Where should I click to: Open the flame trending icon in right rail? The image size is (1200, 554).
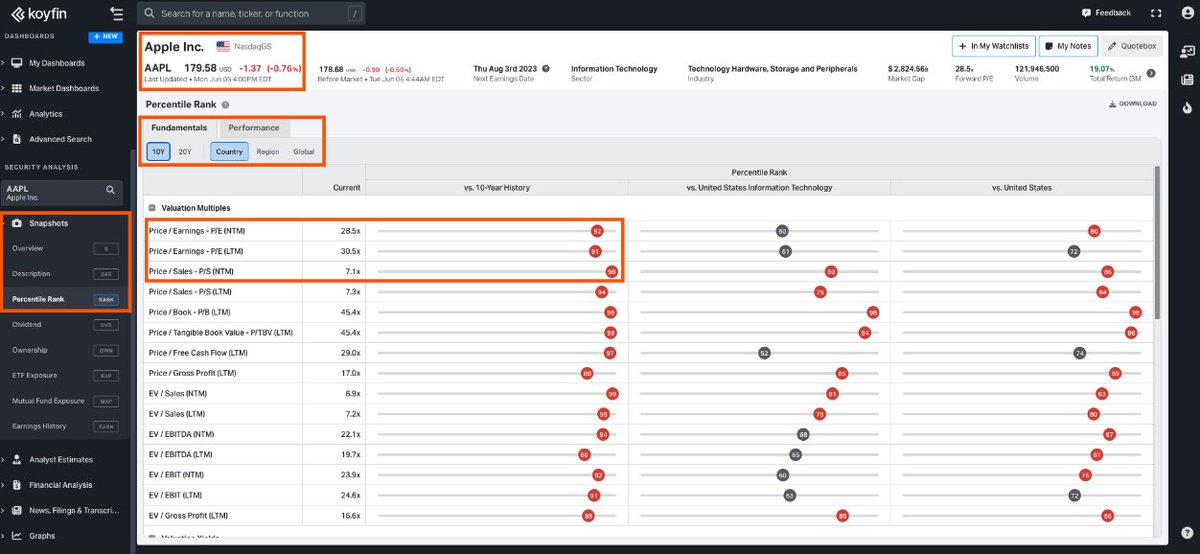[x=1186, y=107]
